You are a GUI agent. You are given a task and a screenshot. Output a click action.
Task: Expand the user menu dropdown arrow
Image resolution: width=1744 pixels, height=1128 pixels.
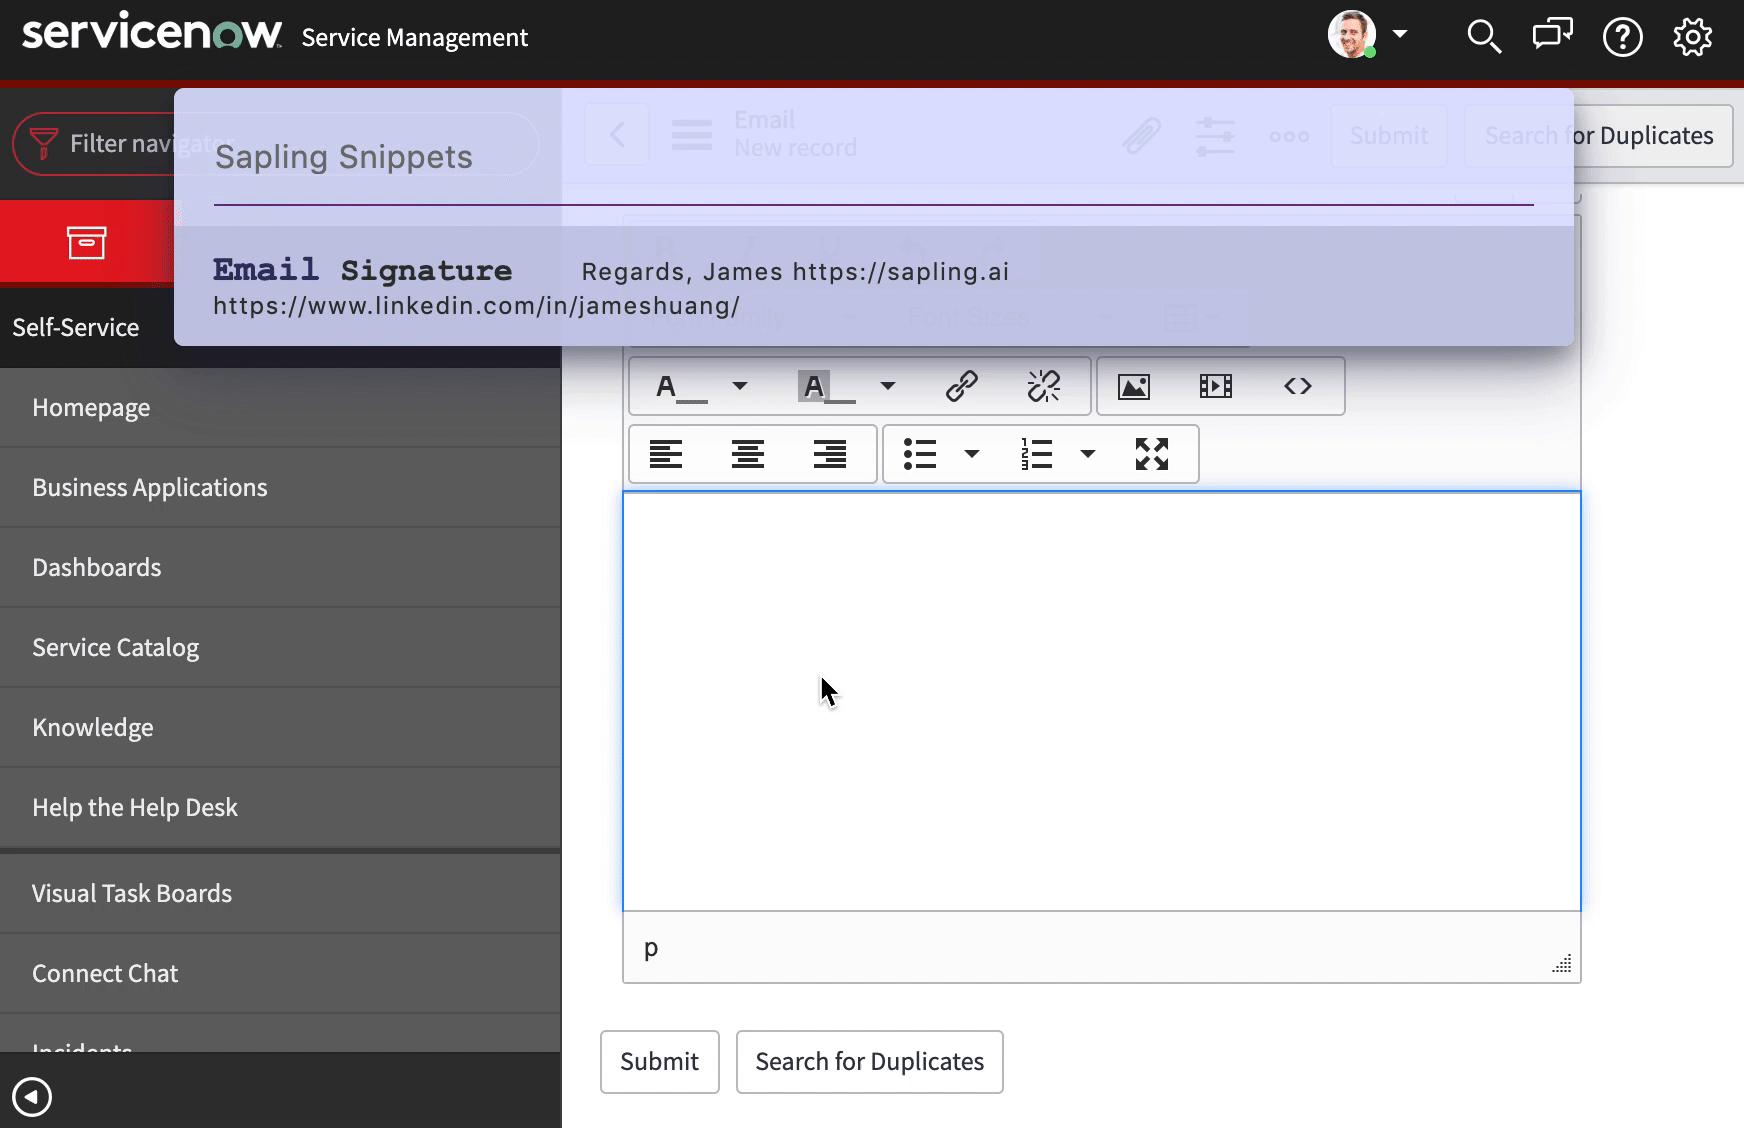pos(1400,34)
